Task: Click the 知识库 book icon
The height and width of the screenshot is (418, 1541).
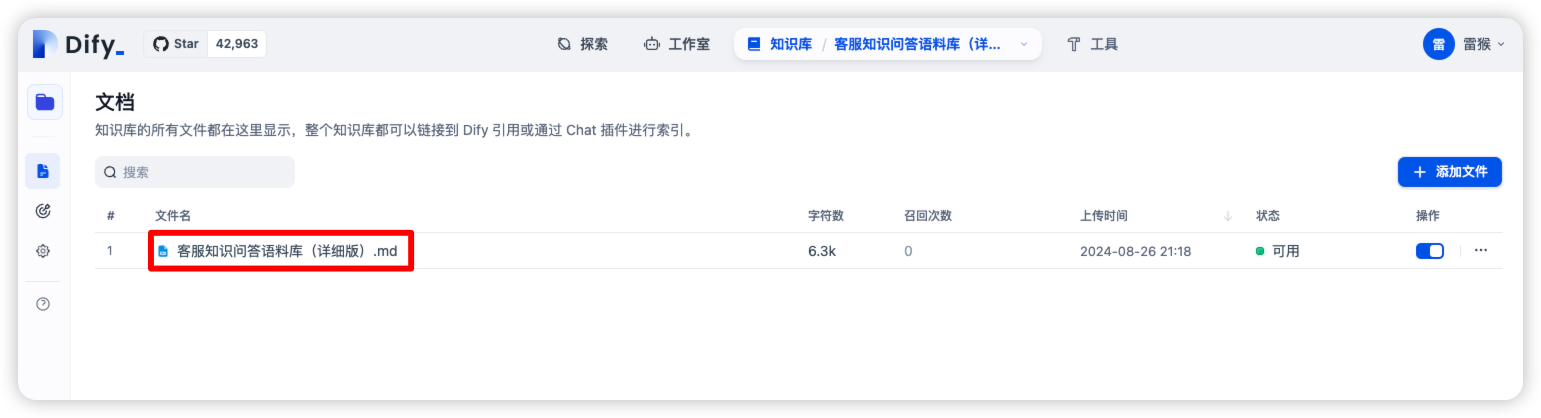Action: pos(753,44)
